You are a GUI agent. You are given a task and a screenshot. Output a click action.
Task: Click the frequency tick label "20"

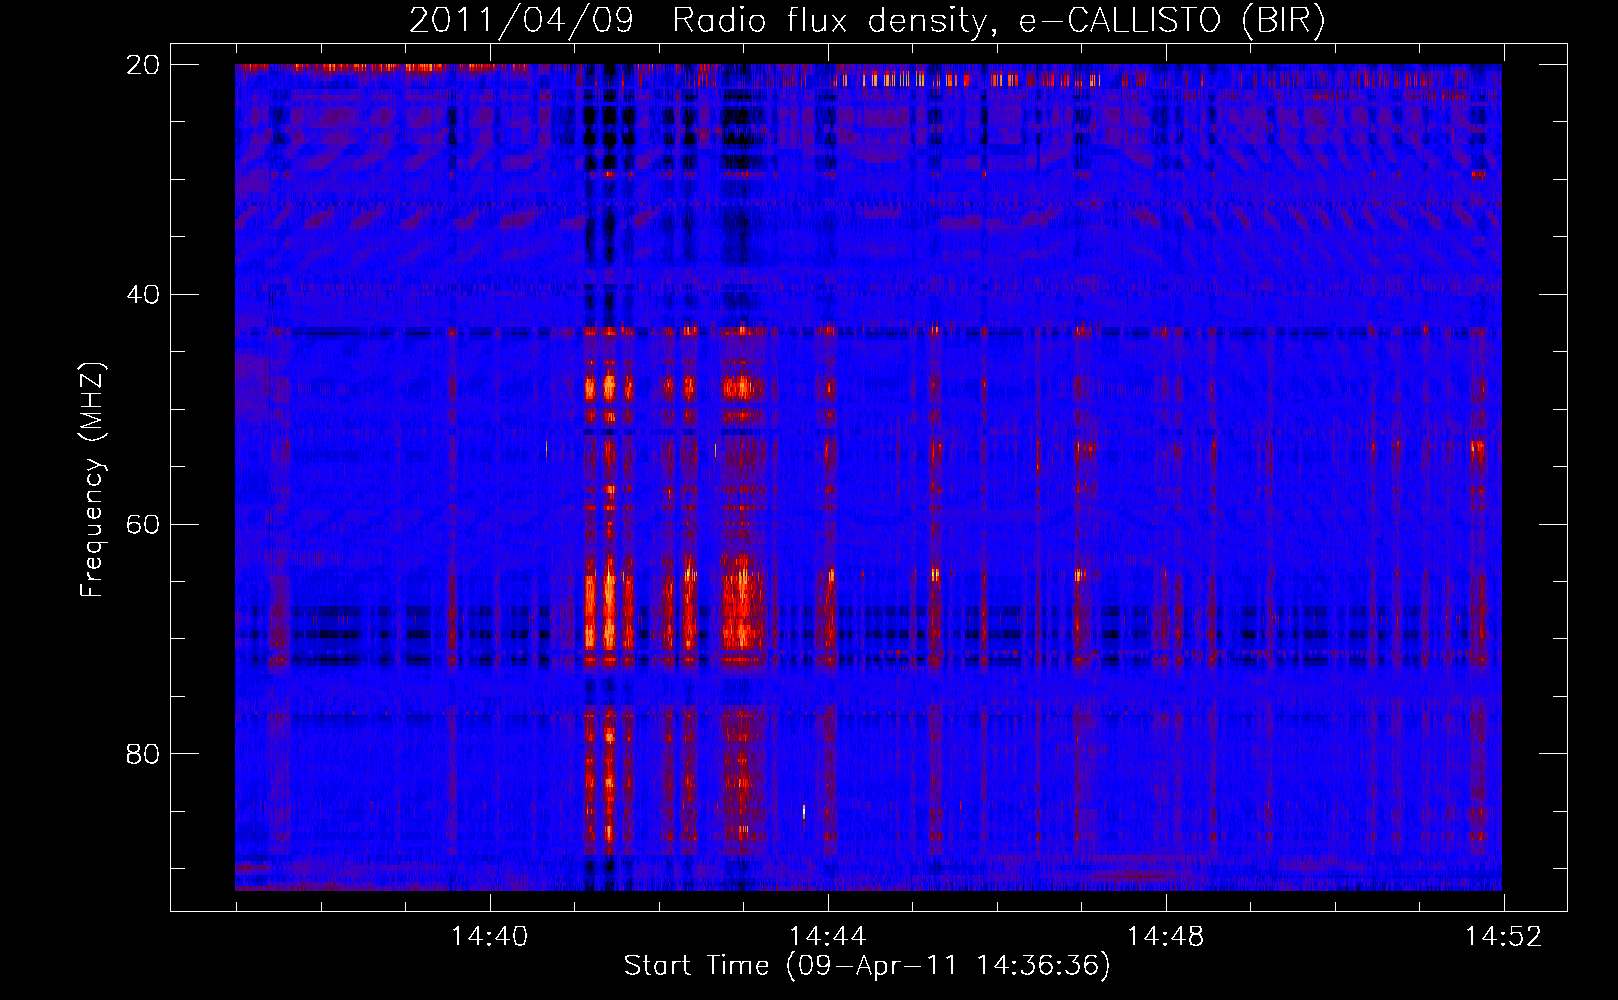(x=143, y=65)
